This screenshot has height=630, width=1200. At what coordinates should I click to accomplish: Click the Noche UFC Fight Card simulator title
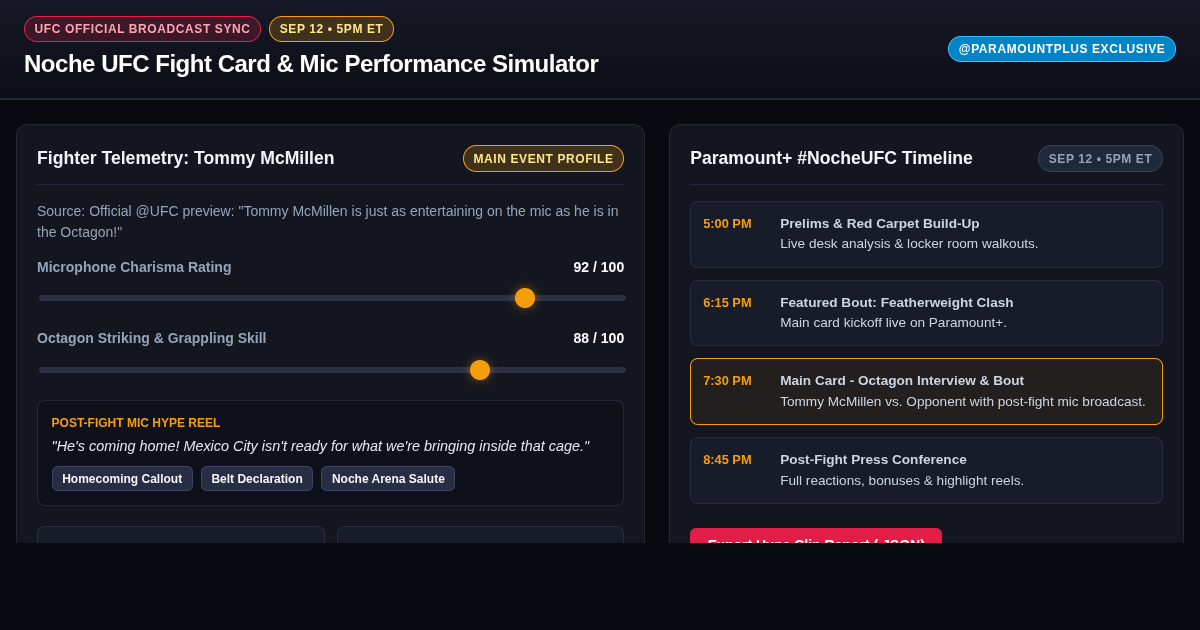[x=311, y=64]
